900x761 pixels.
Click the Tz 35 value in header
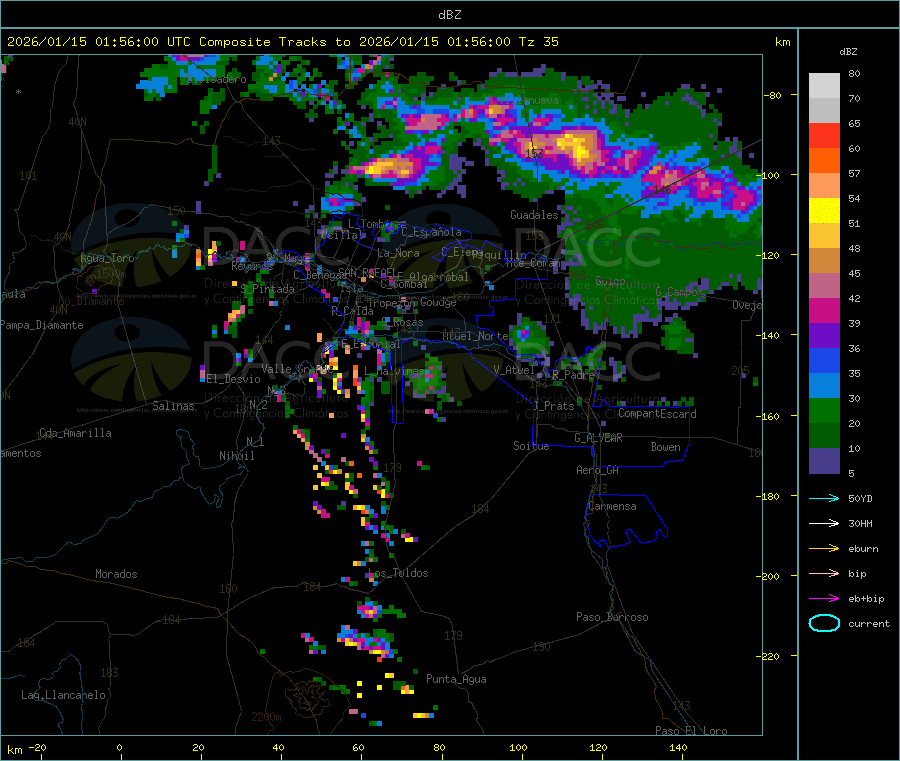point(538,42)
